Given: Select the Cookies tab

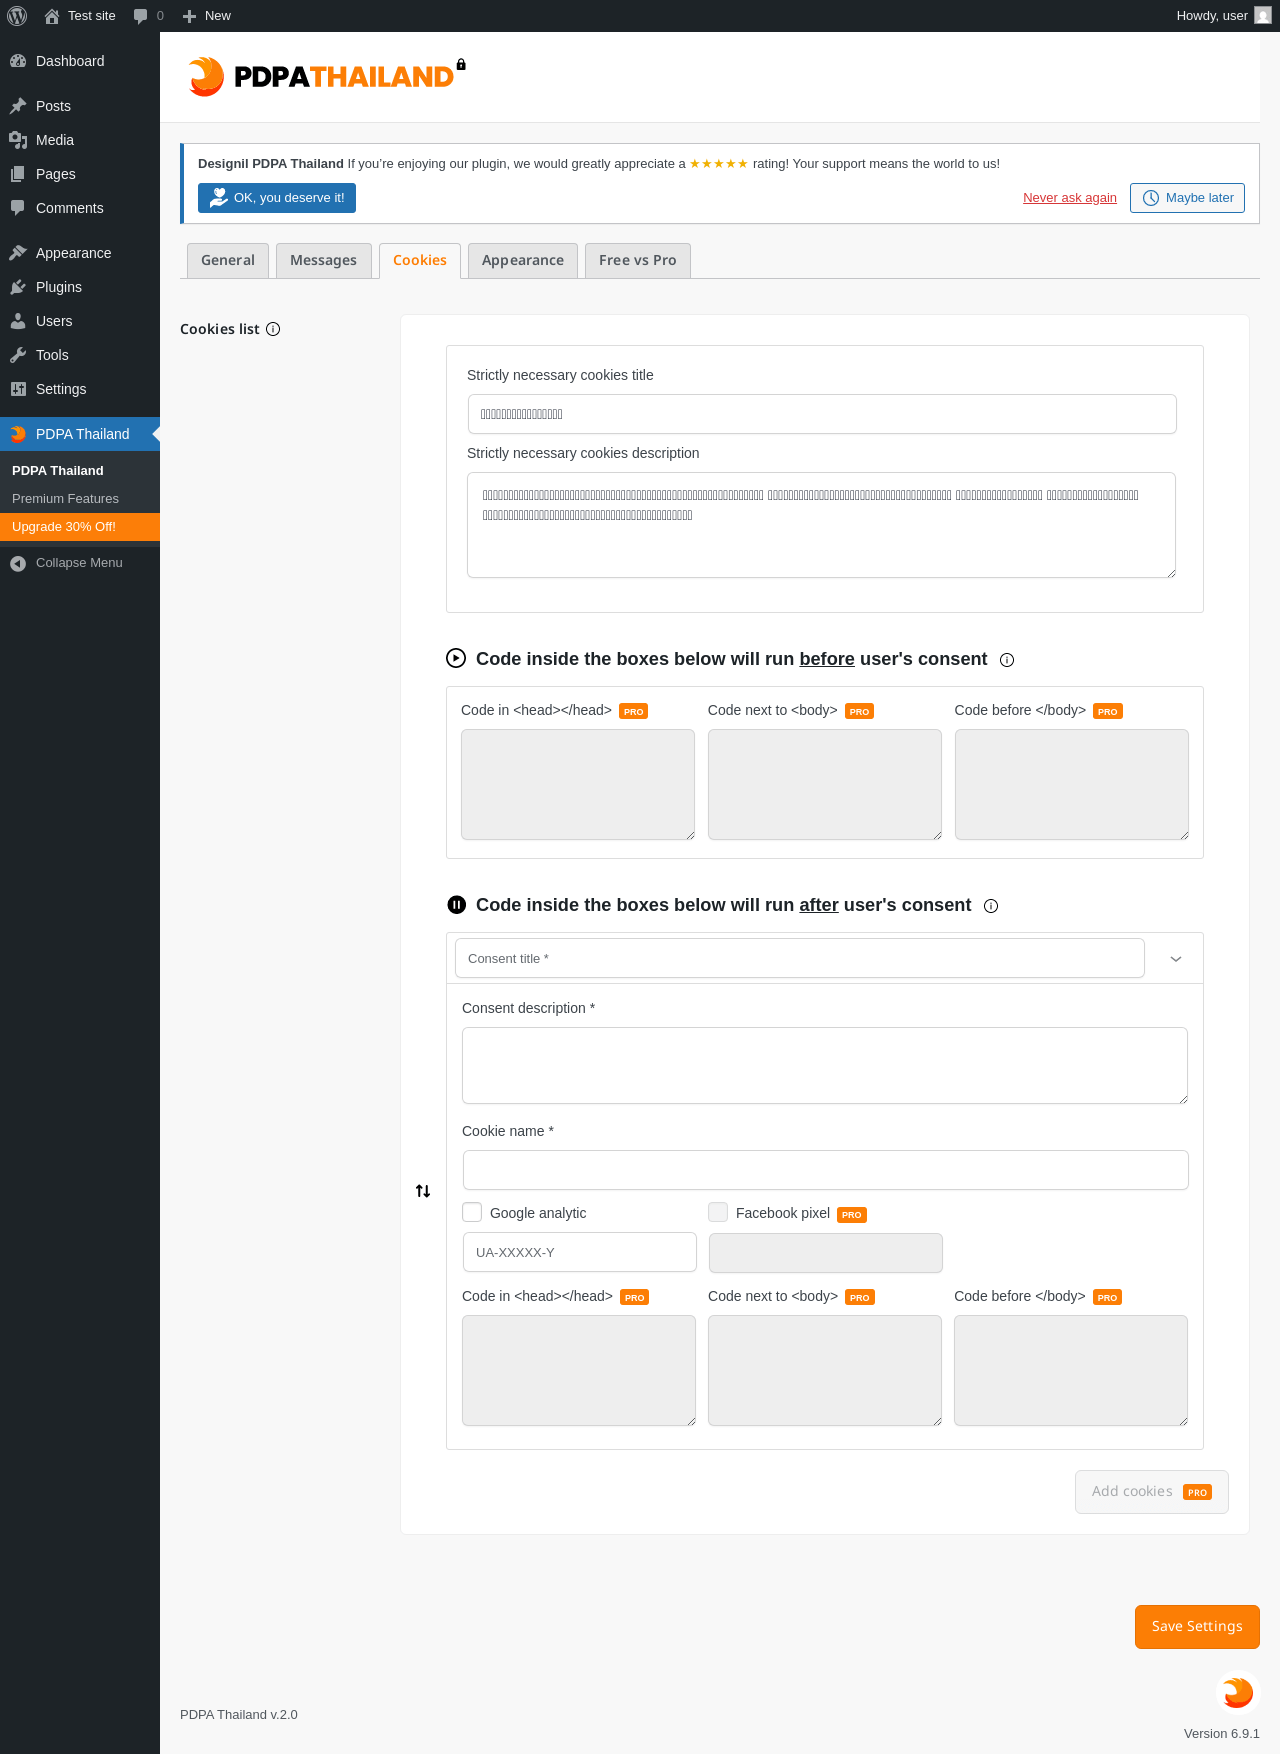Looking at the screenshot, I should pyautogui.click(x=420, y=260).
